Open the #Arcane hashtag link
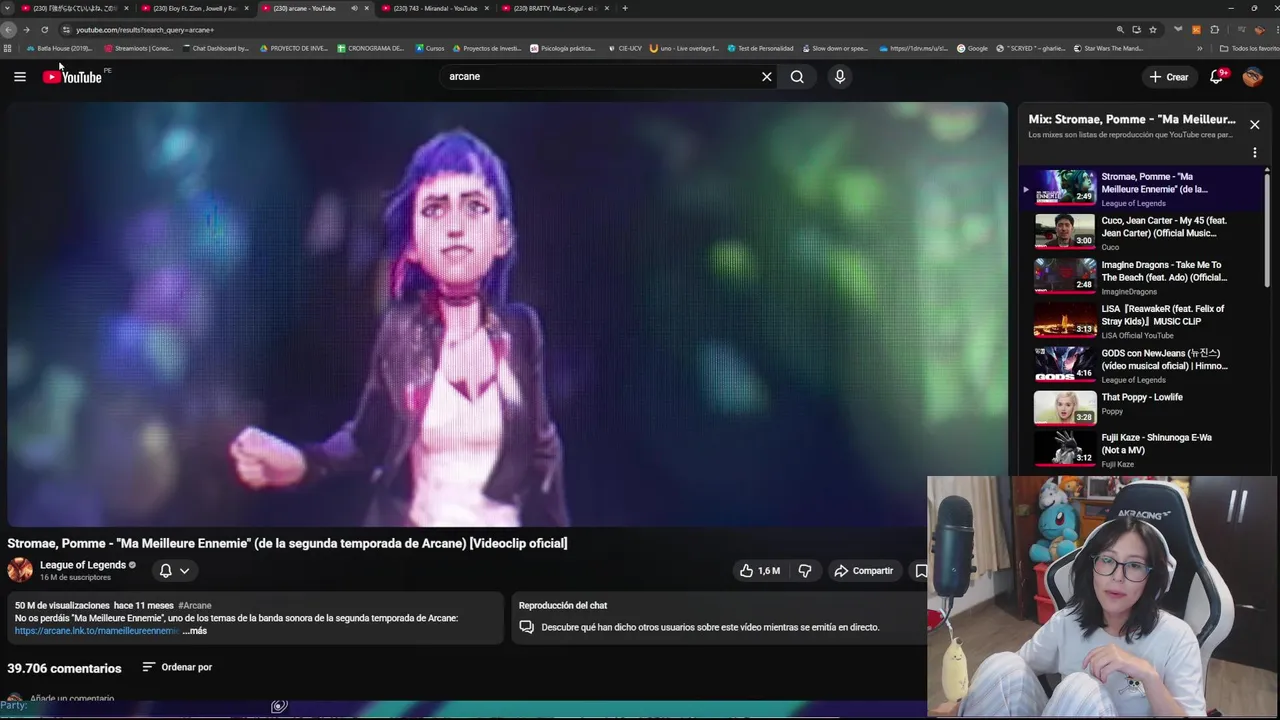The height and width of the screenshot is (720, 1280). point(195,605)
